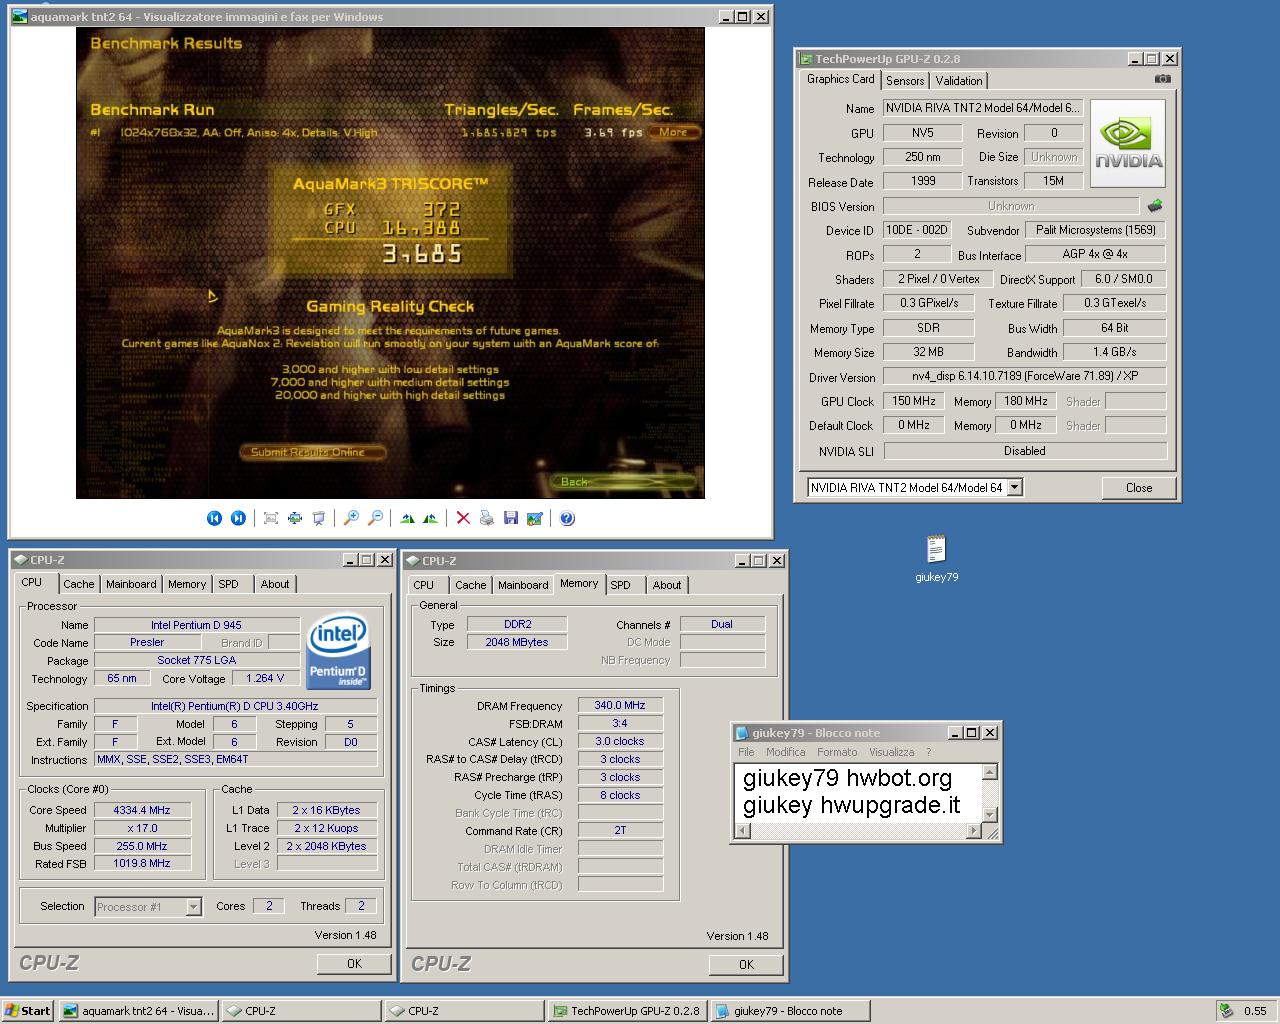Click the Actual Size icon in viewer toolbar
This screenshot has width=1280, height=1024.
click(295, 518)
